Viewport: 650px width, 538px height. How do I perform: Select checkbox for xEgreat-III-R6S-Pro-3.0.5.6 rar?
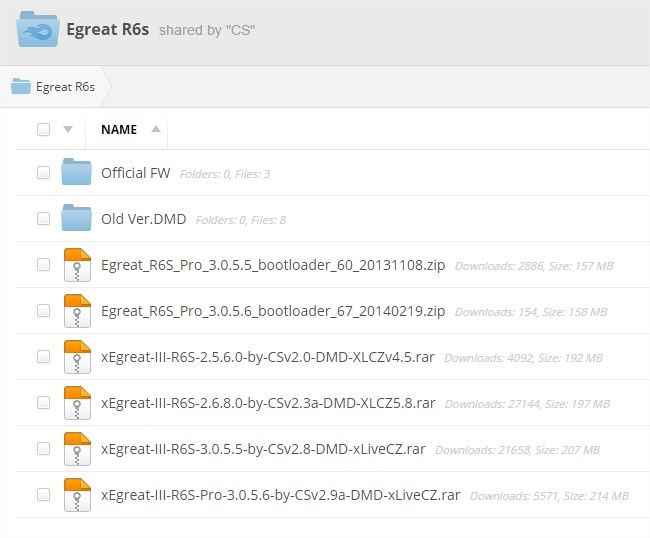coord(44,494)
